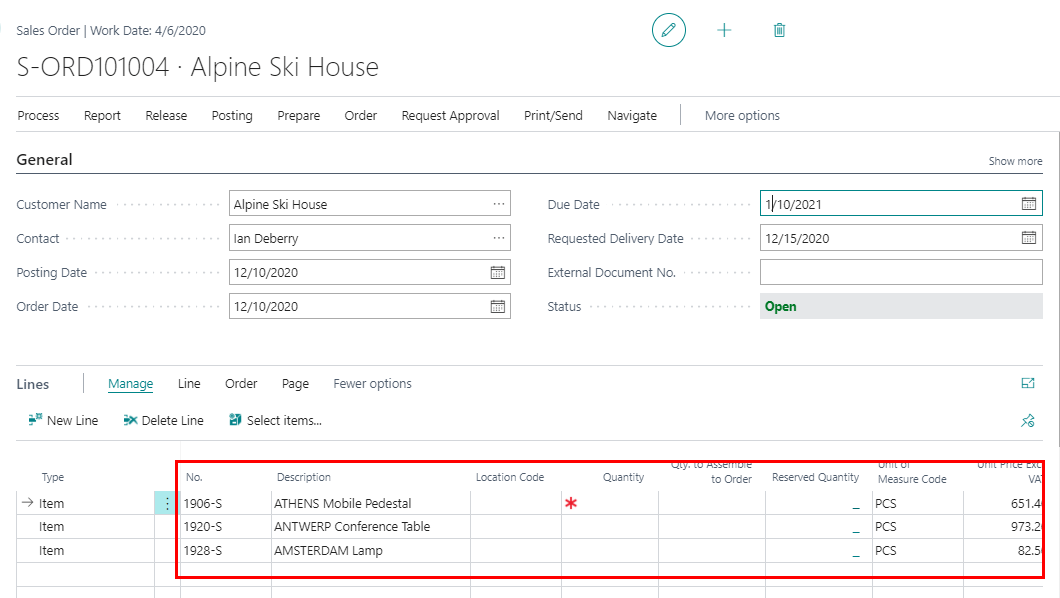Select Order tab in Lines section
Viewport: 1060px width, 598px height.
click(241, 384)
